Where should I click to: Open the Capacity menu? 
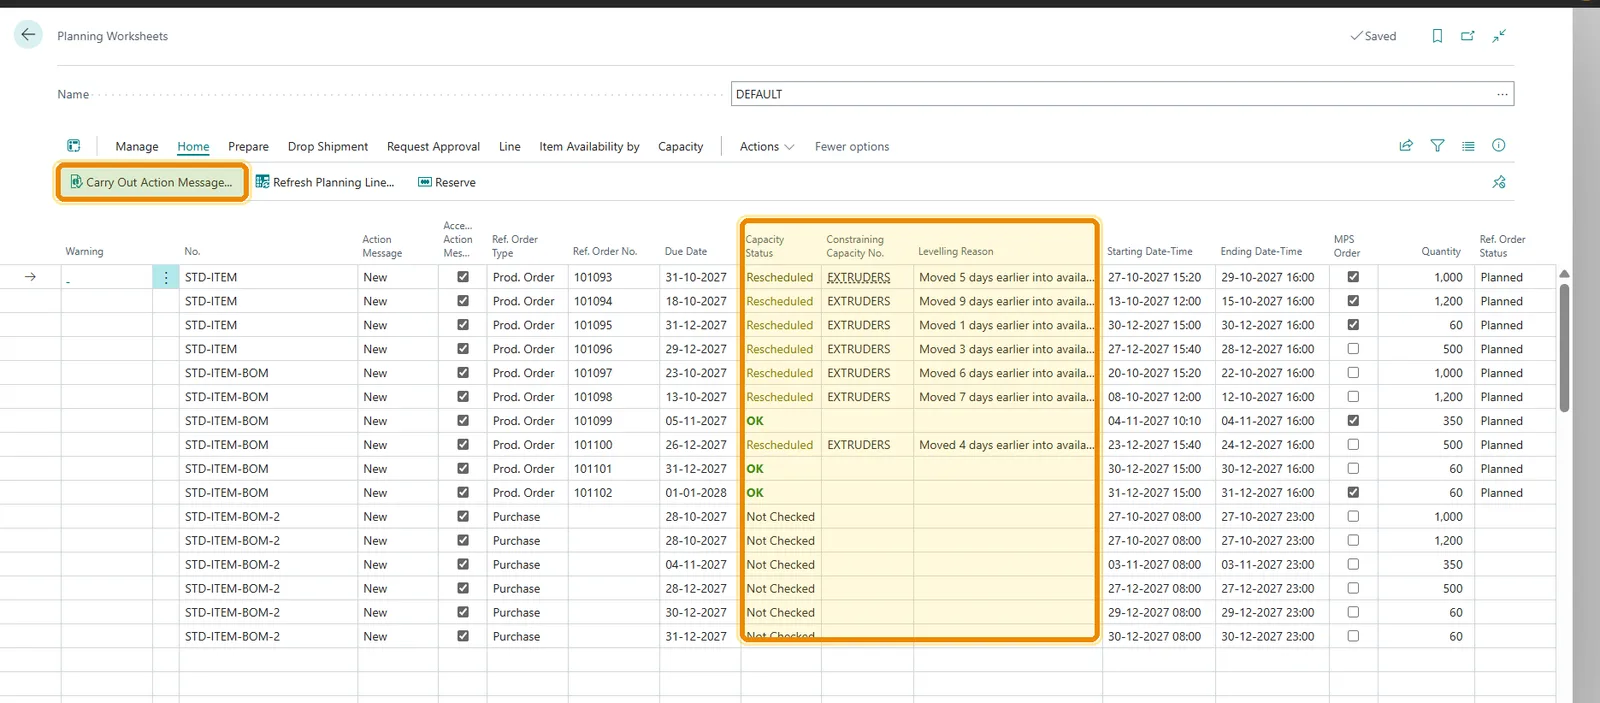pyautogui.click(x=680, y=147)
